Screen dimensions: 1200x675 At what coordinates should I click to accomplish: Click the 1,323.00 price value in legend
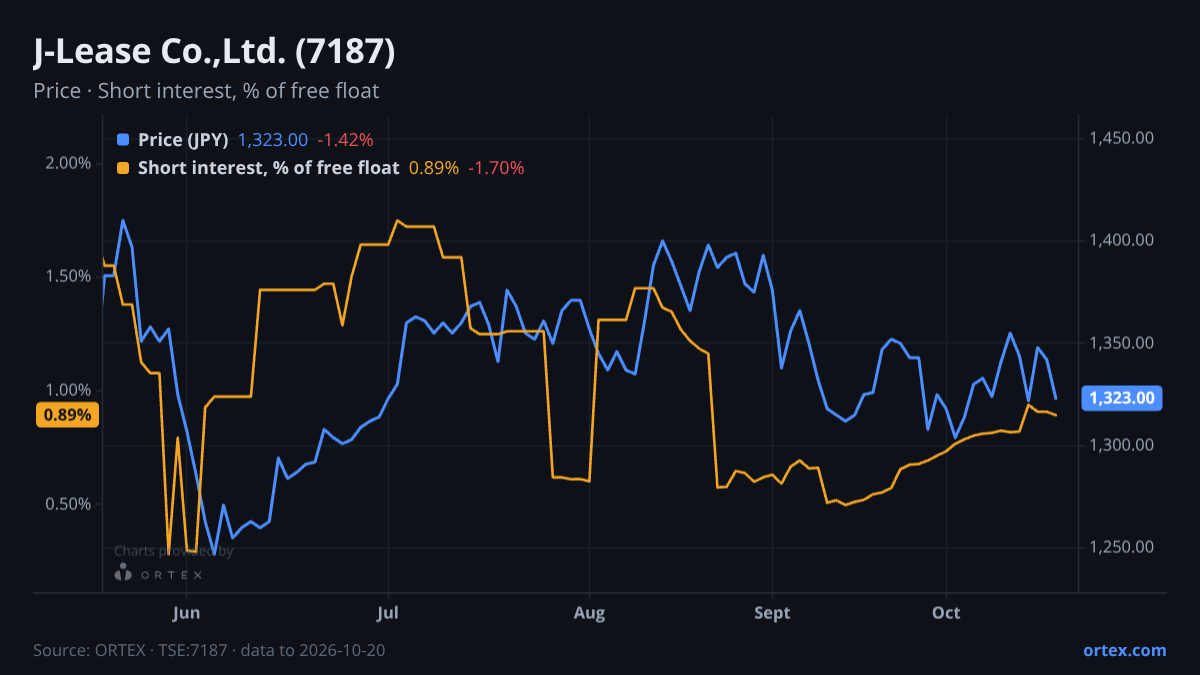tap(273, 140)
